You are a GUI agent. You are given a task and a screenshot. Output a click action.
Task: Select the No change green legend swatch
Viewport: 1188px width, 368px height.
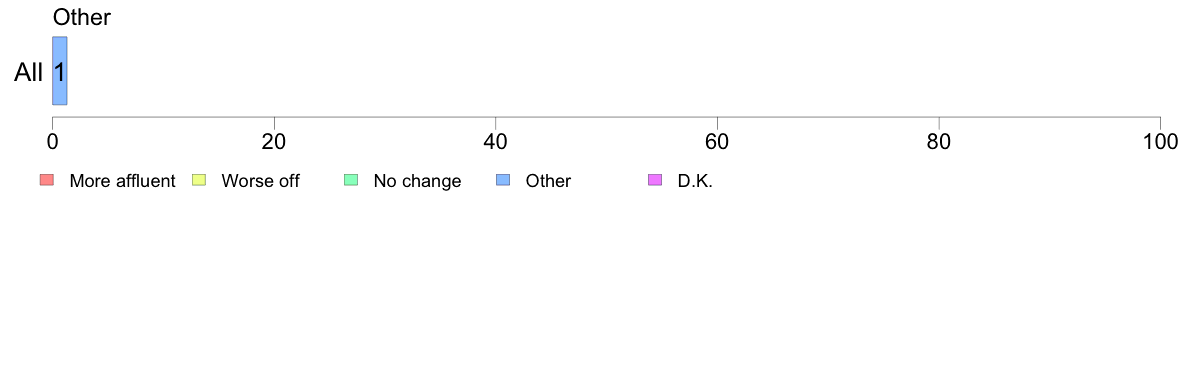click(351, 180)
